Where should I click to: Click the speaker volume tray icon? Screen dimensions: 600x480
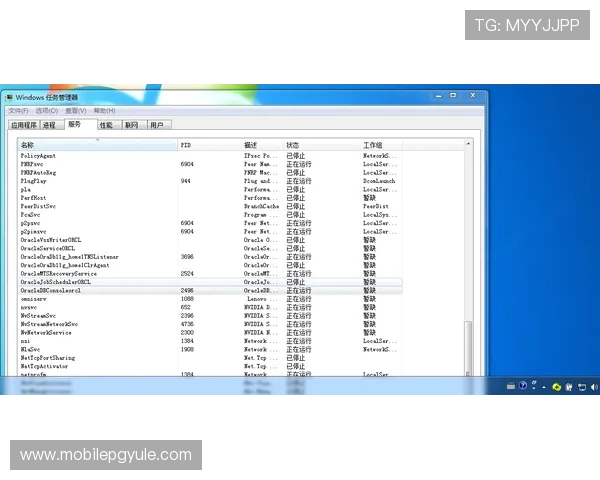click(594, 387)
